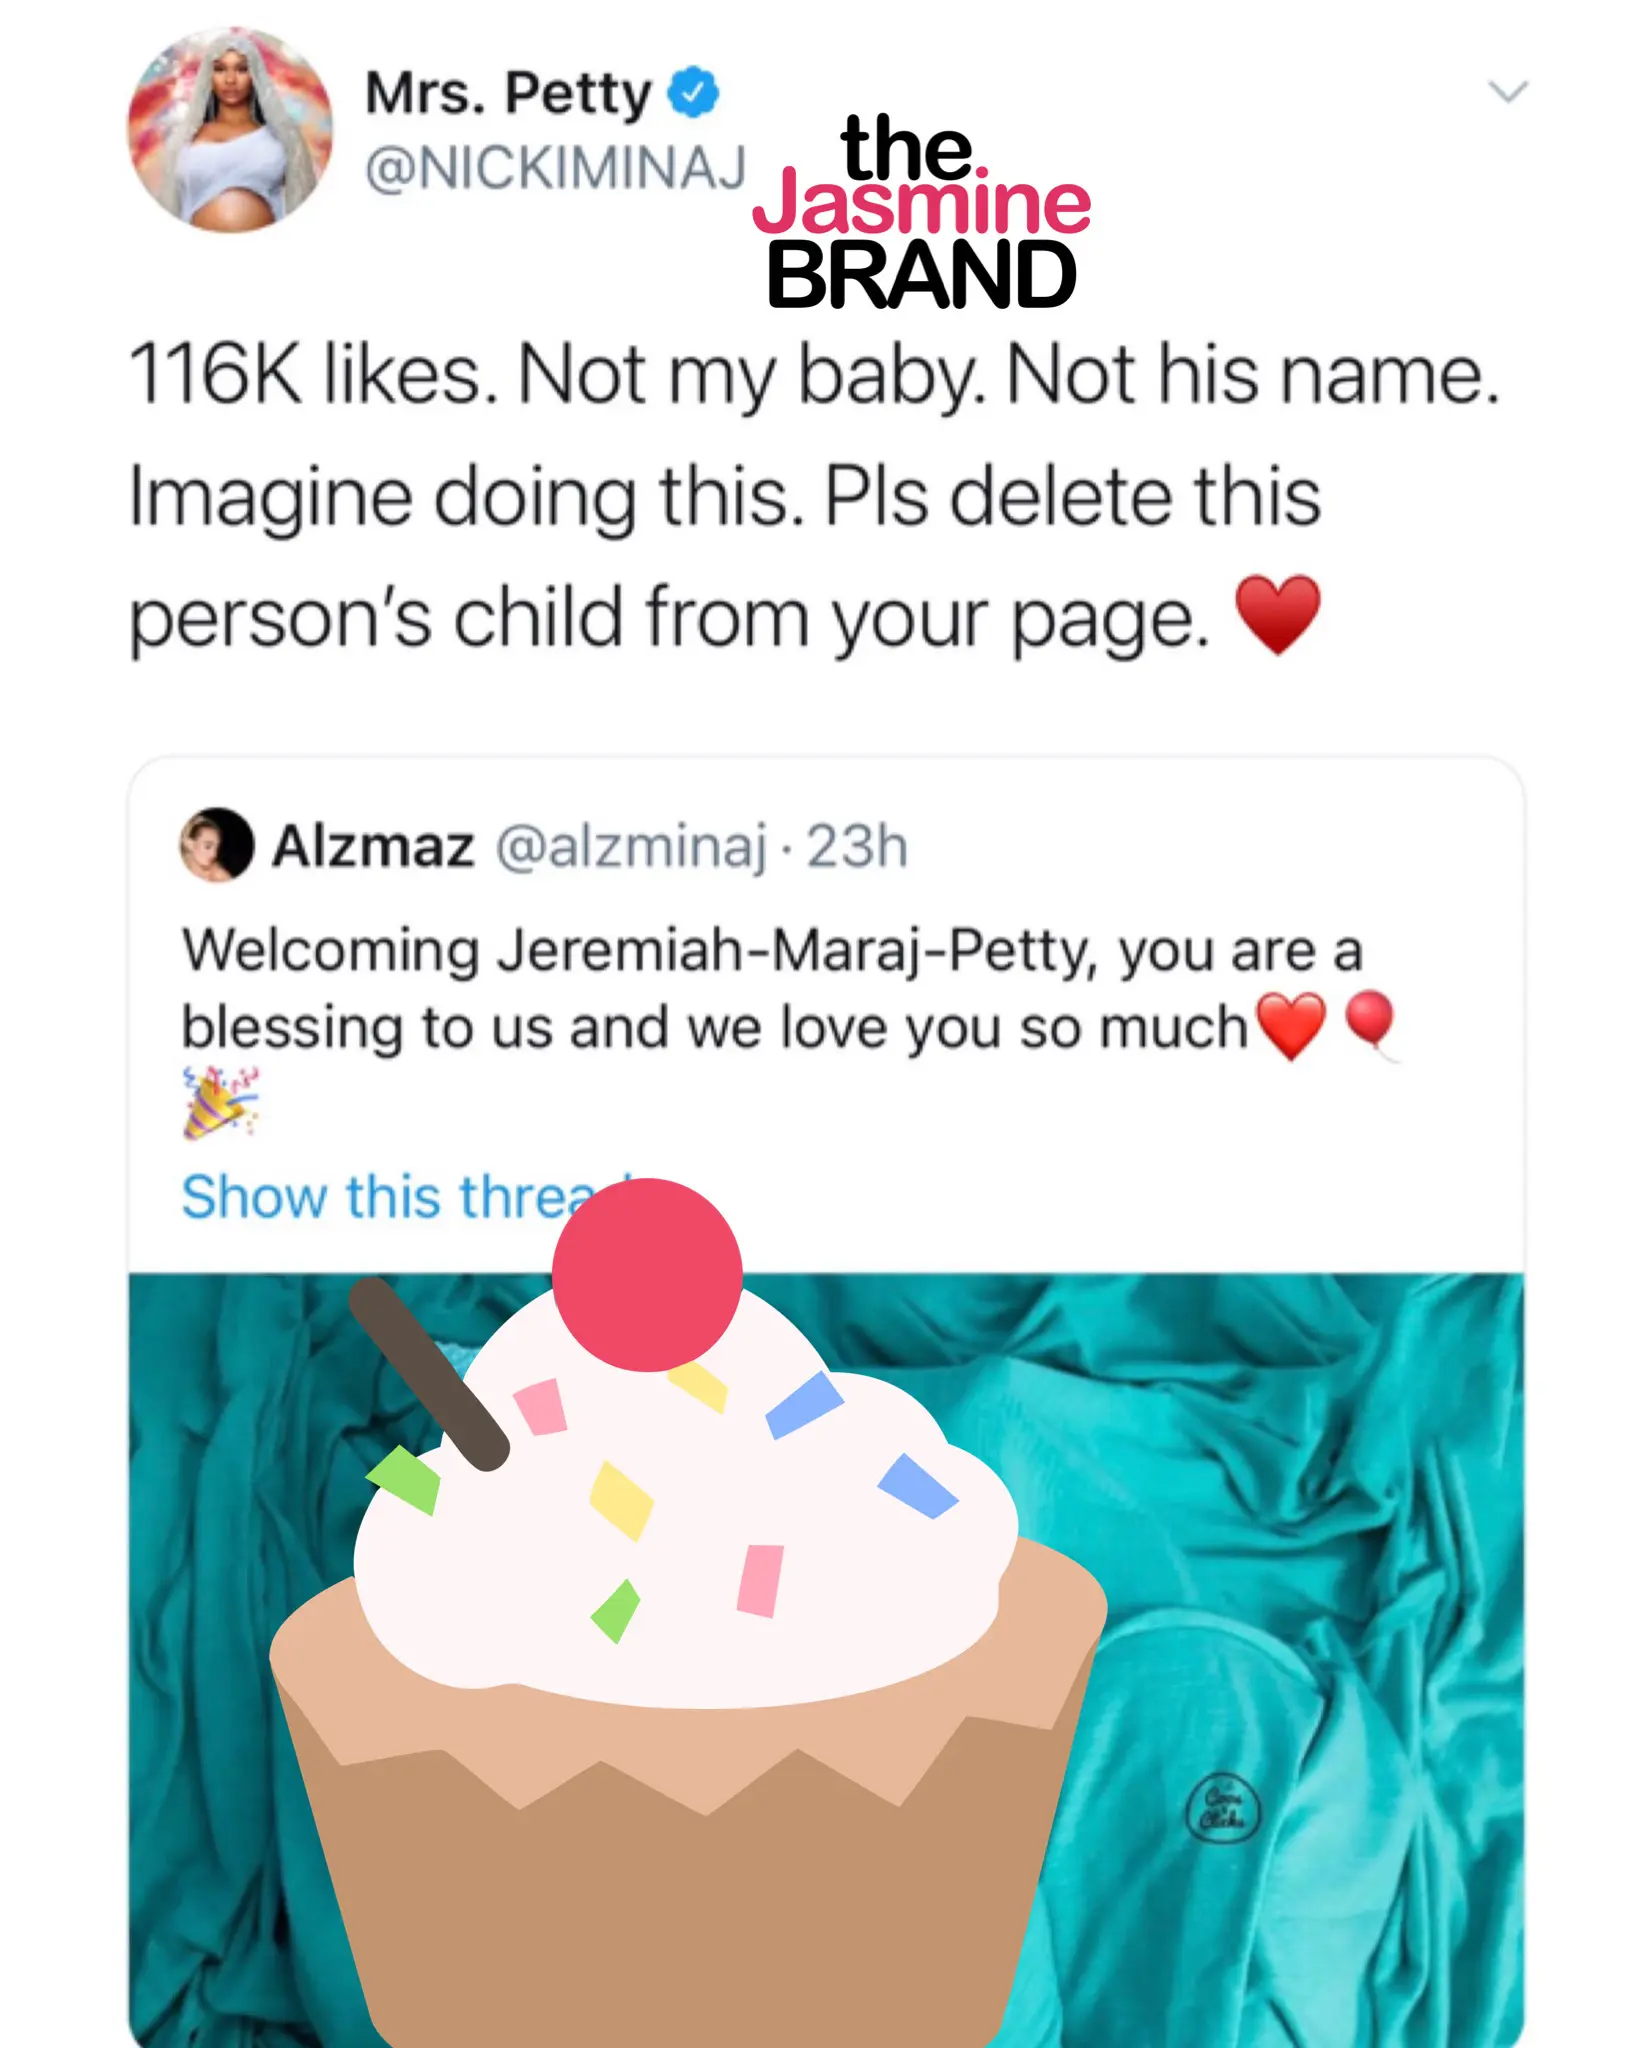
Task: Open the tweet options chevron menu
Action: [1508, 92]
